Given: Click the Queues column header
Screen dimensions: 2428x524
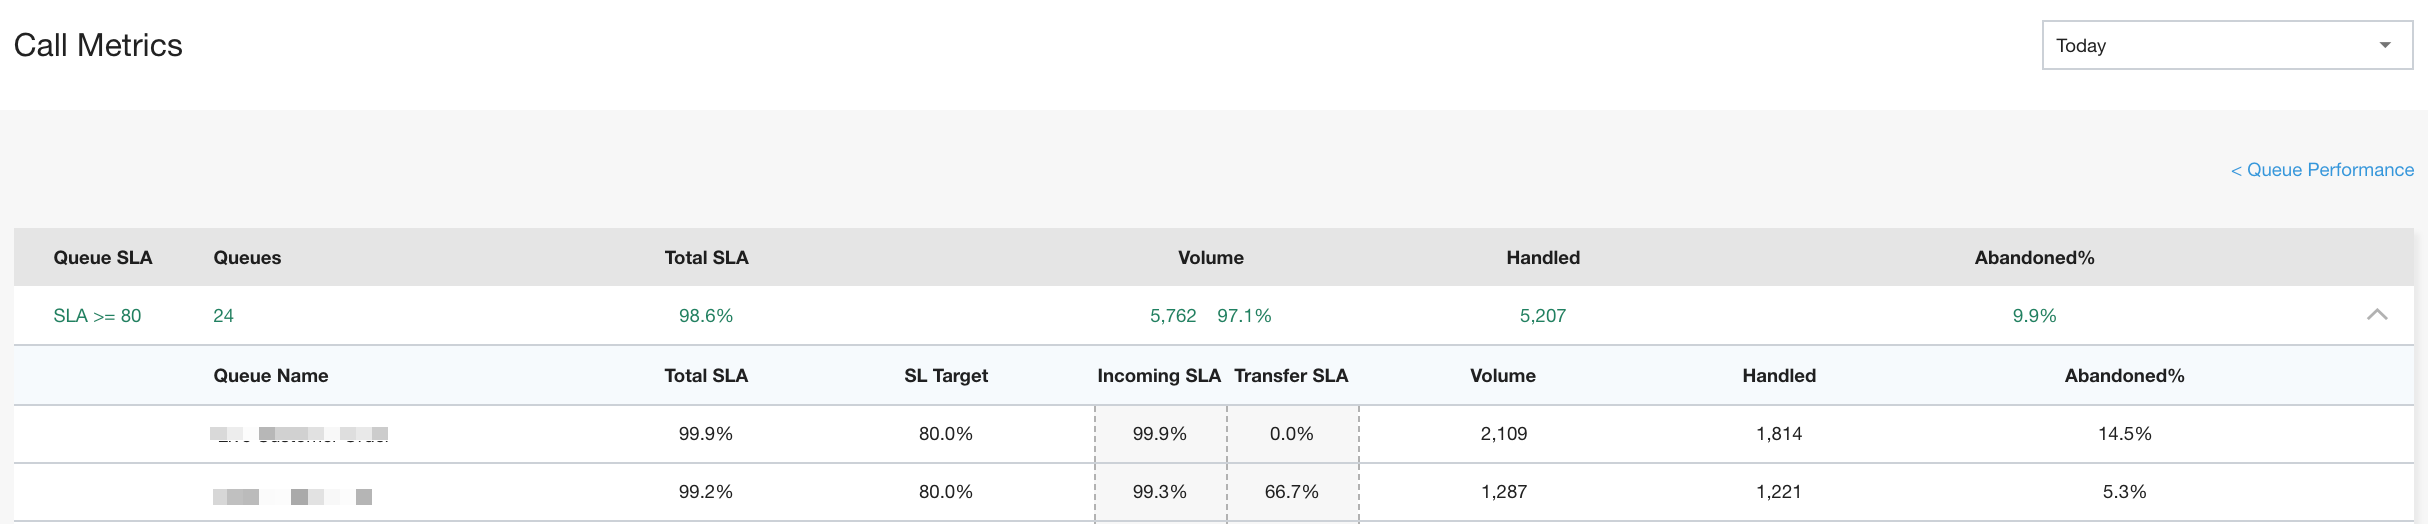Looking at the screenshot, I should coord(247,258).
